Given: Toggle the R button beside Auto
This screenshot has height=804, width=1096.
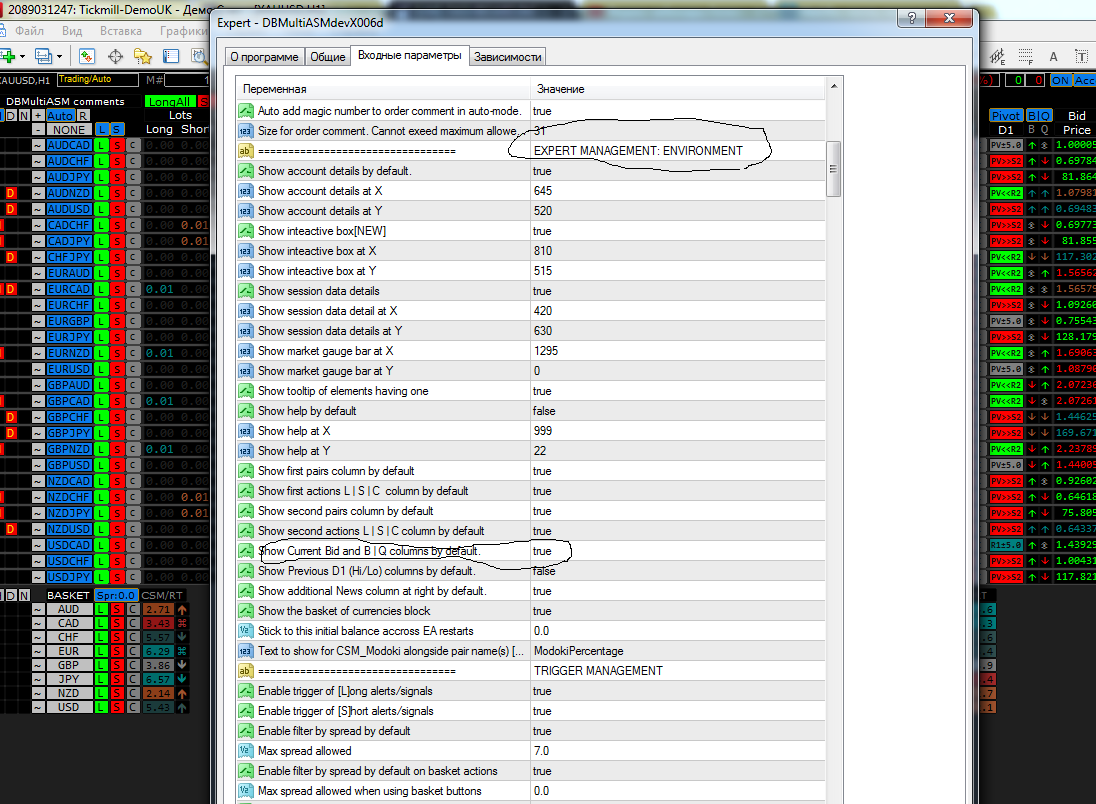Looking at the screenshot, I should [83, 116].
